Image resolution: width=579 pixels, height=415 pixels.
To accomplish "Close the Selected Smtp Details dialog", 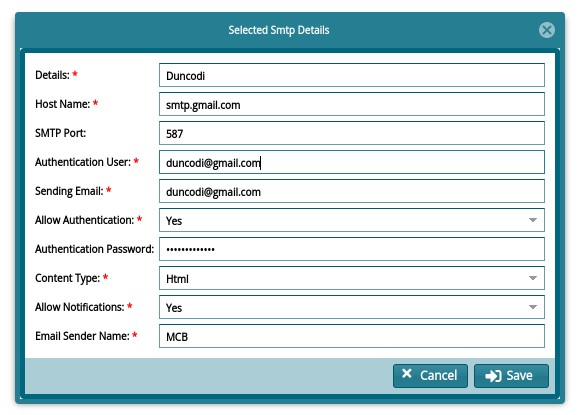I will (547, 30).
